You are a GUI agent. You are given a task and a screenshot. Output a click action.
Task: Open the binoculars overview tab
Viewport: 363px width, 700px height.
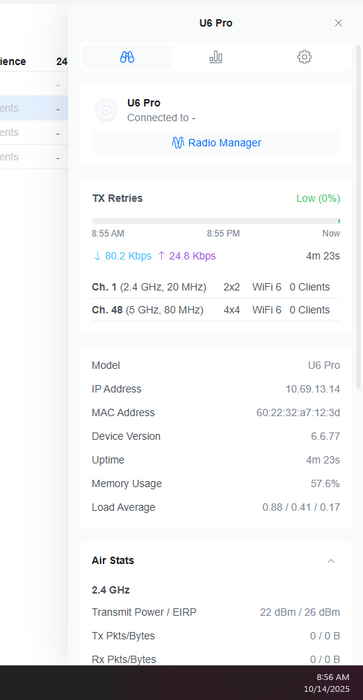pos(127,57)
